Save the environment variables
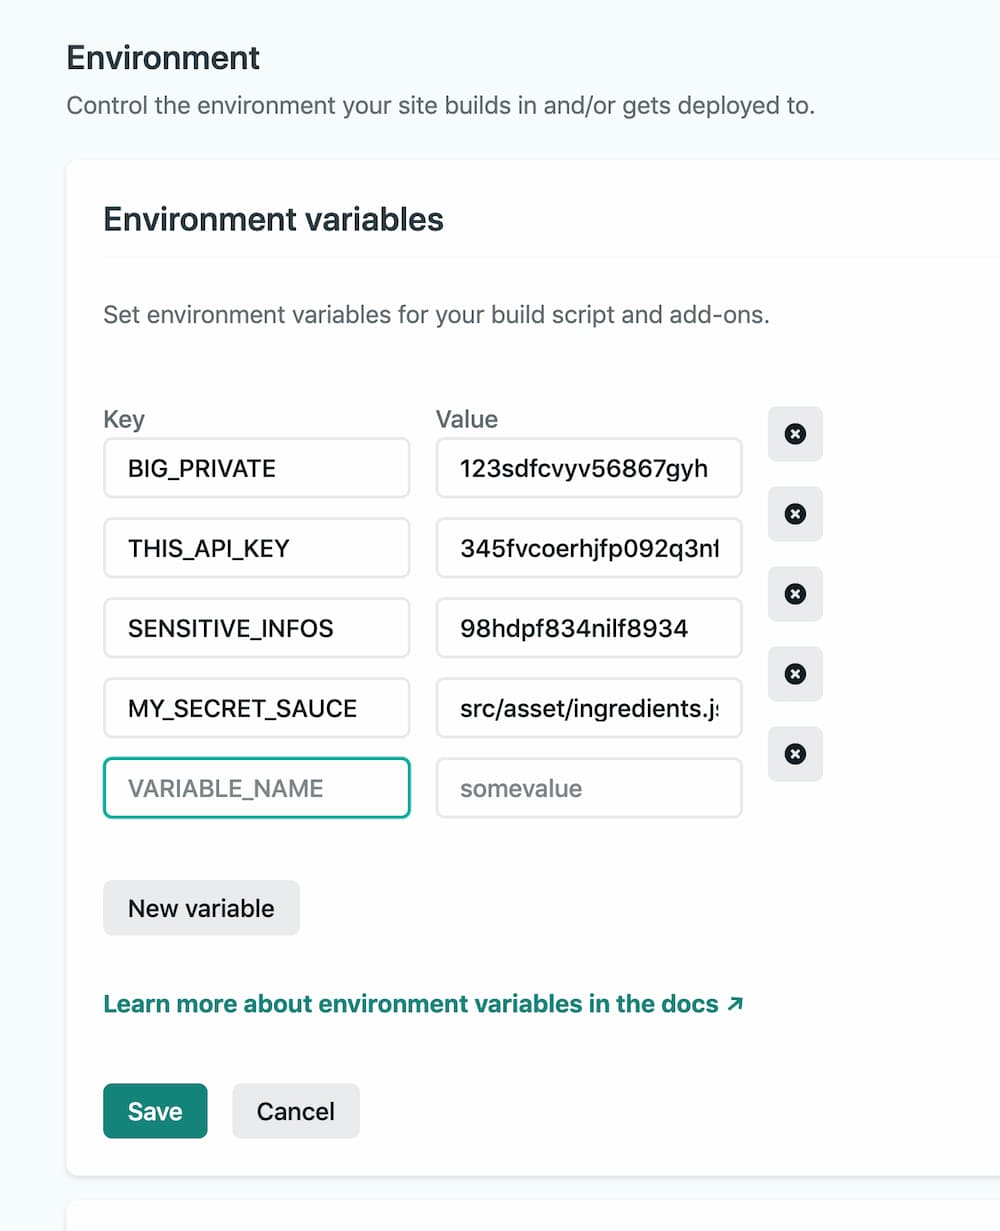This screenshot has height=1231, width=1000. click(x=155, y=1110)
